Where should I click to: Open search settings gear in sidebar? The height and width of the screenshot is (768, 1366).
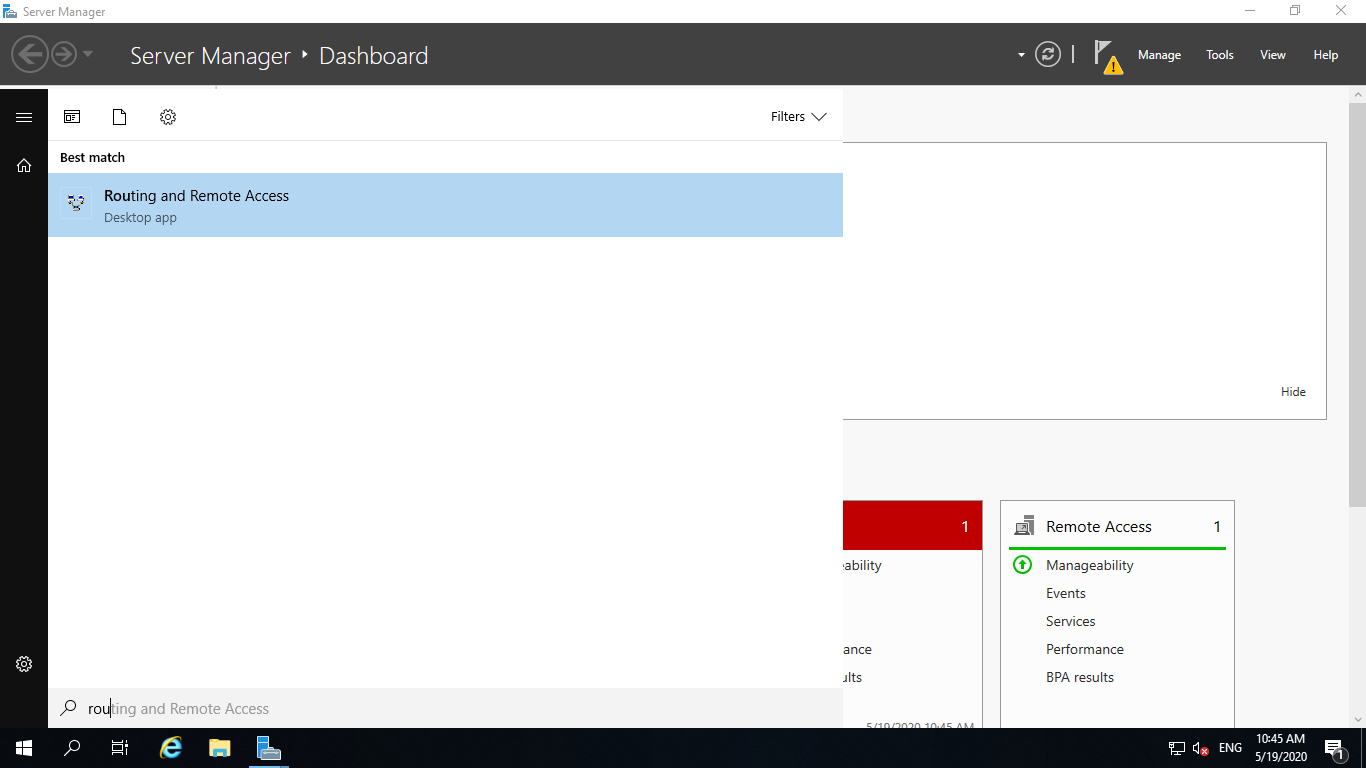(x=24, y=664)
